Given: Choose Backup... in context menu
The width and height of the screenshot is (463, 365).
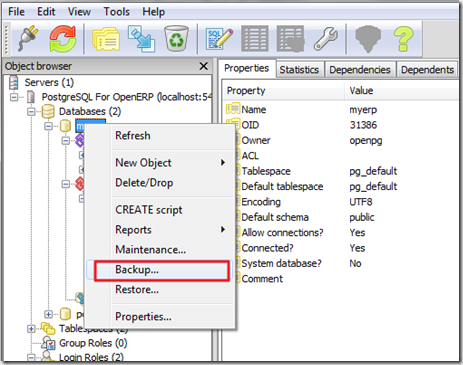Looking at the screenshot, I should [160, 270].
